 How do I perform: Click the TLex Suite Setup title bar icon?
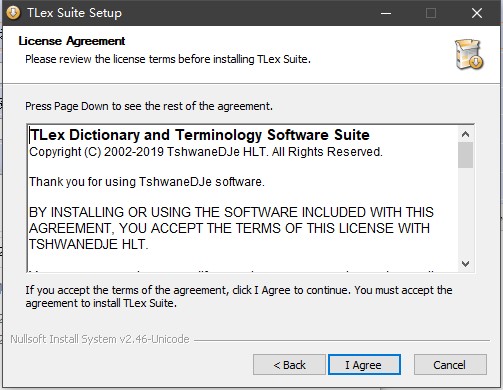click(x=13, y=13)
